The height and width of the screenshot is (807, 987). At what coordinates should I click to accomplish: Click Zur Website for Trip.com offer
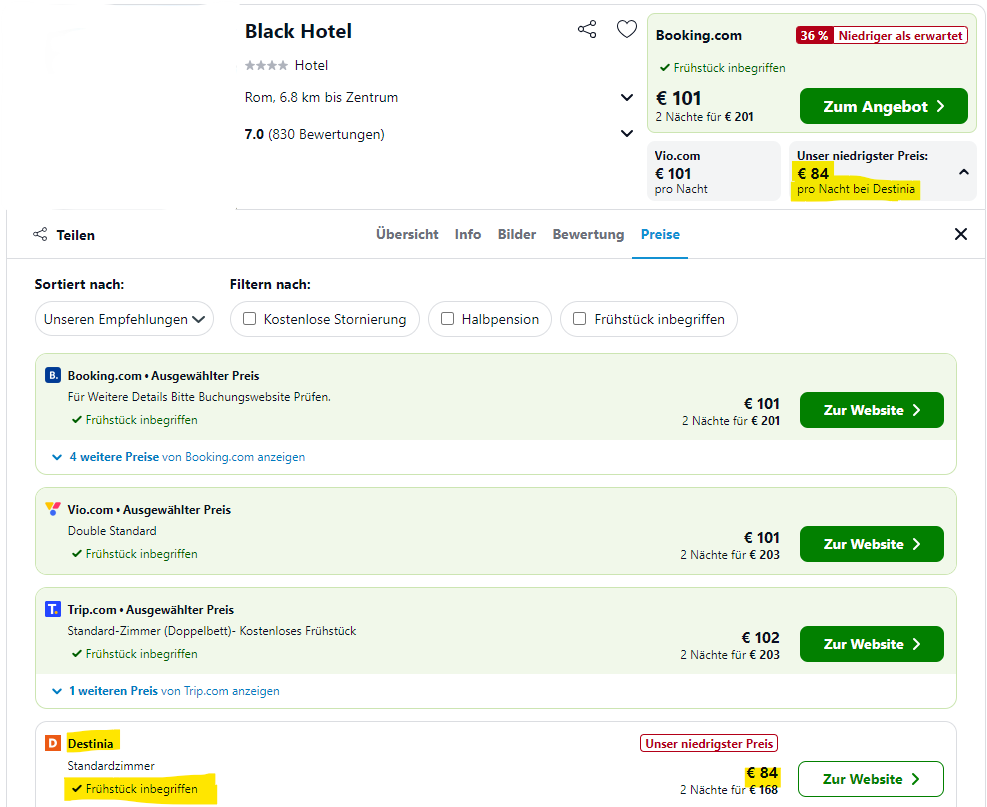tap(872, 644)
